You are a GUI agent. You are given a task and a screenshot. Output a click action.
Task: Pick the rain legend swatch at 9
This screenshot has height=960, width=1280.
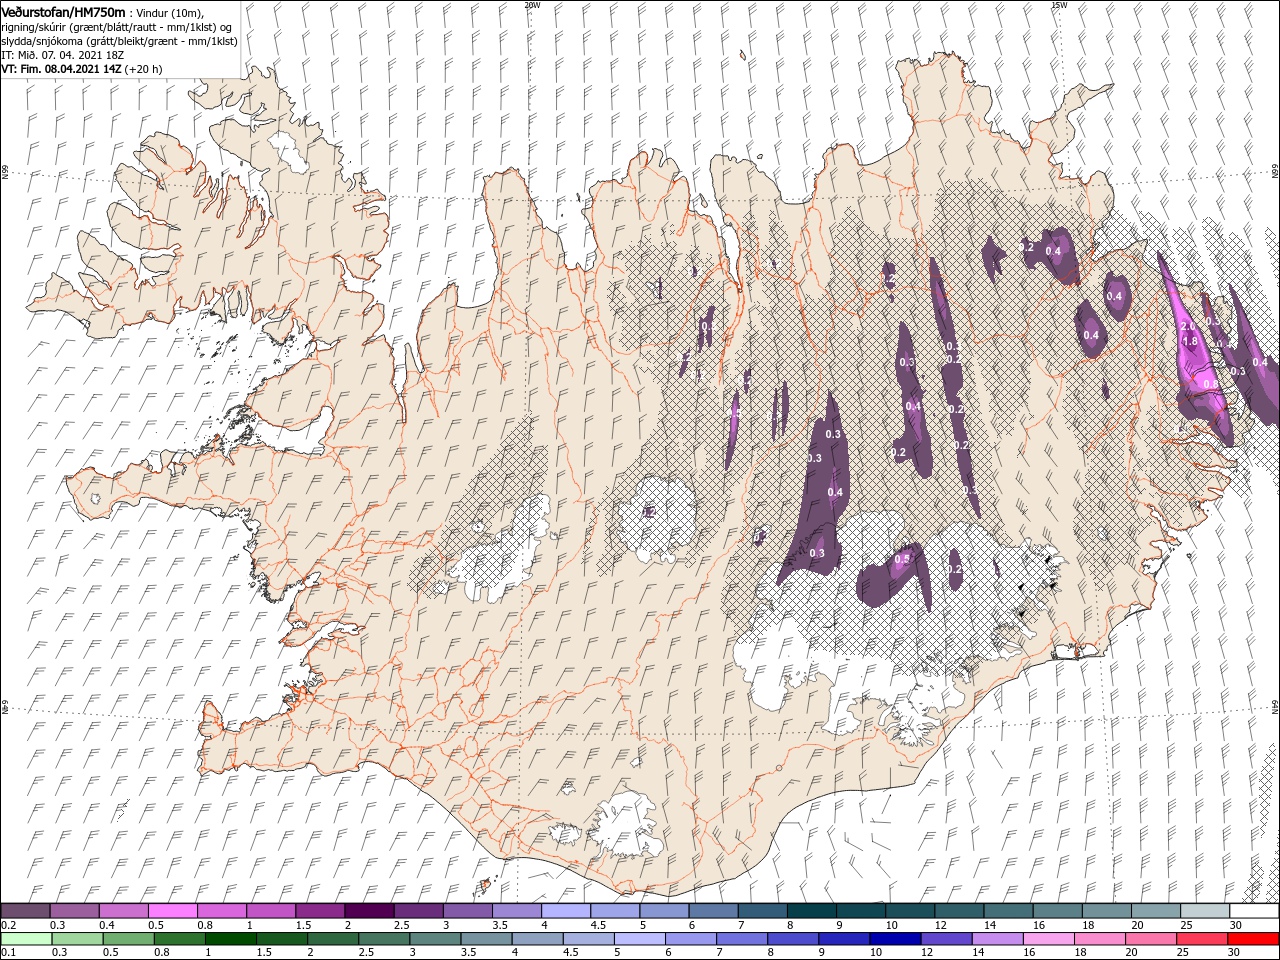click(x=845, y=938)
